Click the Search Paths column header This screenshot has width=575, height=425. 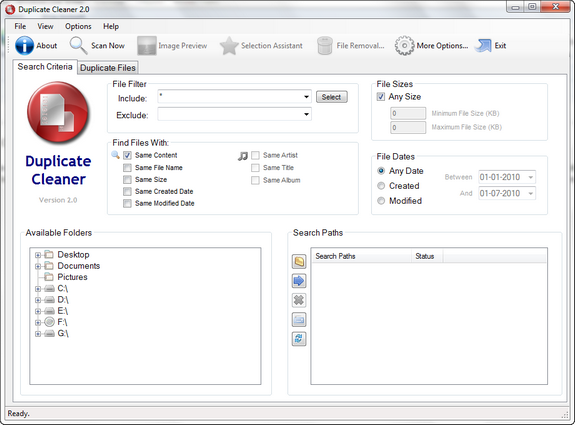tap(361, 256)
